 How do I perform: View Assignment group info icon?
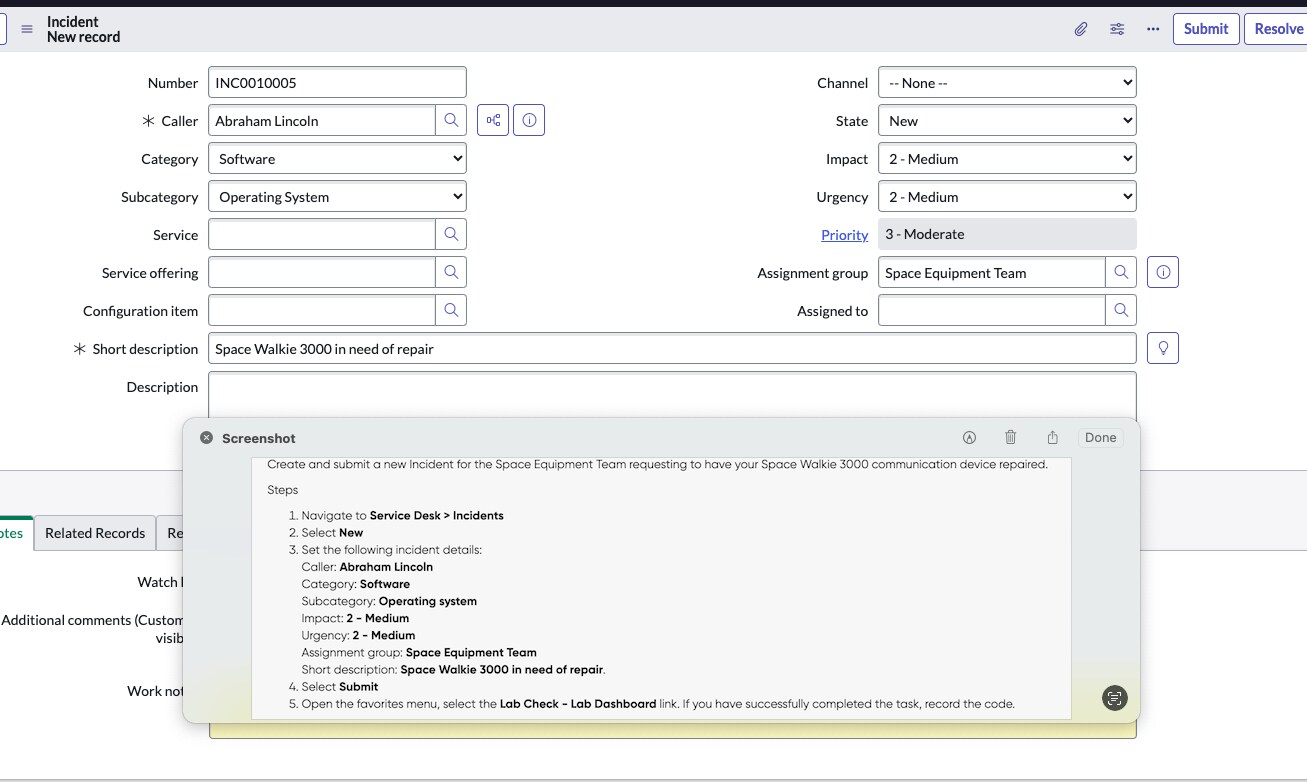point(1162,271)
